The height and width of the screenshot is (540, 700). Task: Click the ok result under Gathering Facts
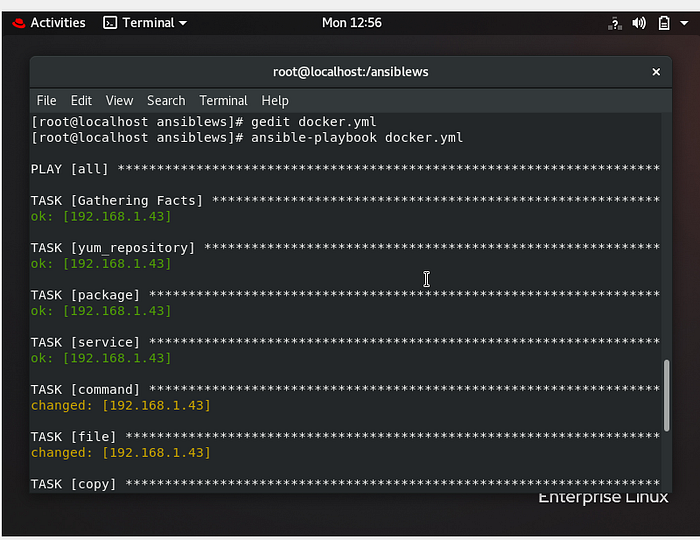[x=101, y=216]
